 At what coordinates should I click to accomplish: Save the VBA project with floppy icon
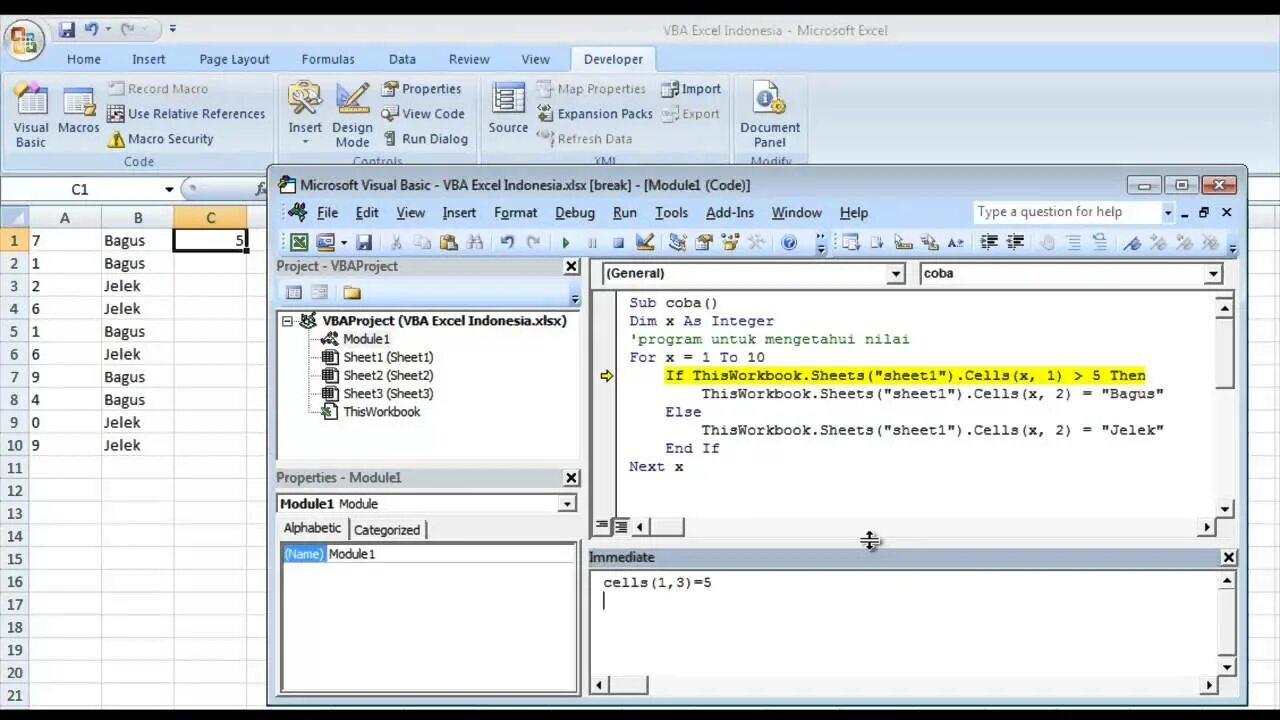[x=364, y=242]
